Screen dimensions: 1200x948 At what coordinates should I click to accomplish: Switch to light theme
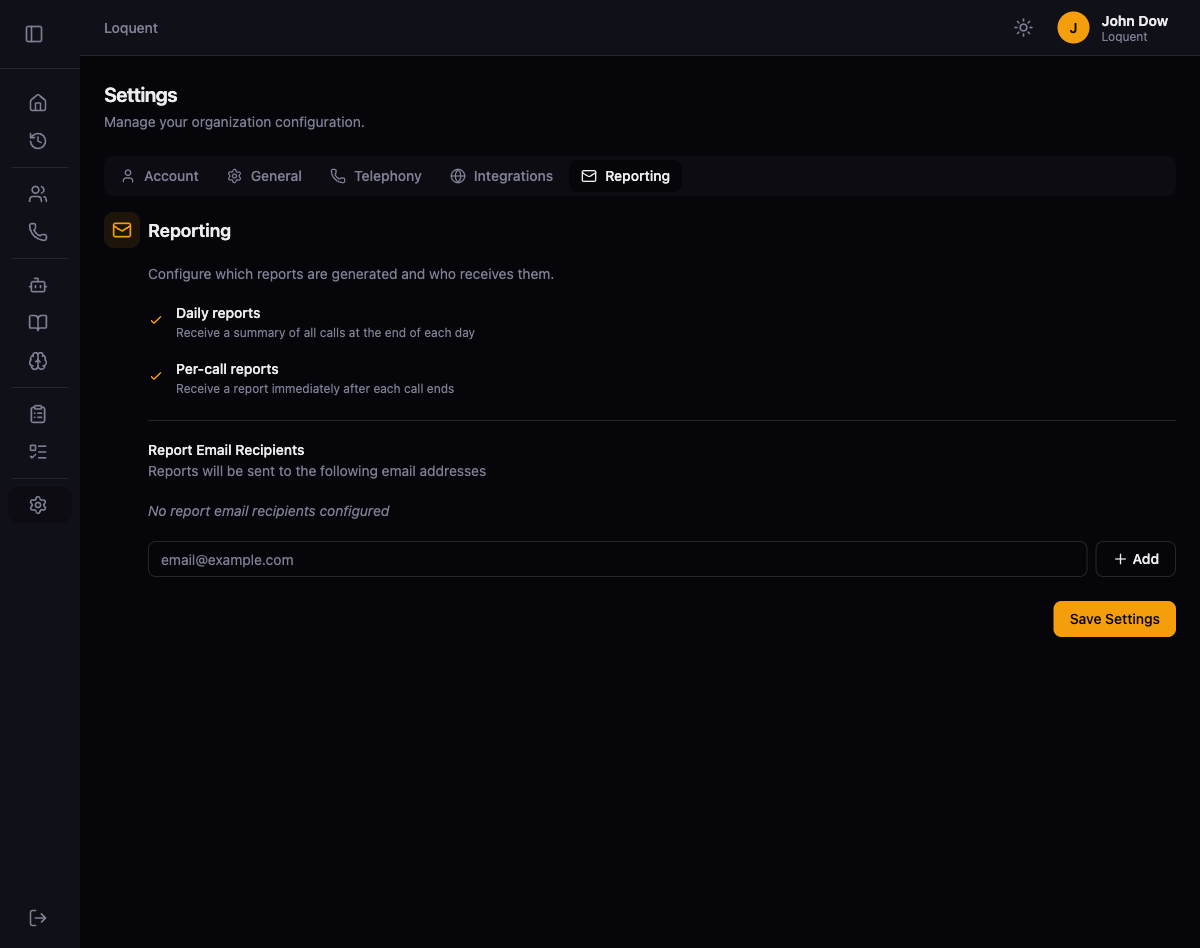point(1023,27)
